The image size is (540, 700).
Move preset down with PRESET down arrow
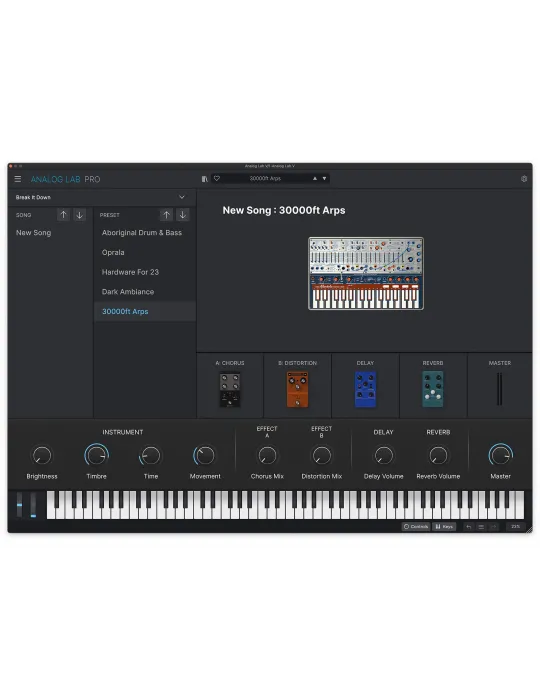click(183, 215)
